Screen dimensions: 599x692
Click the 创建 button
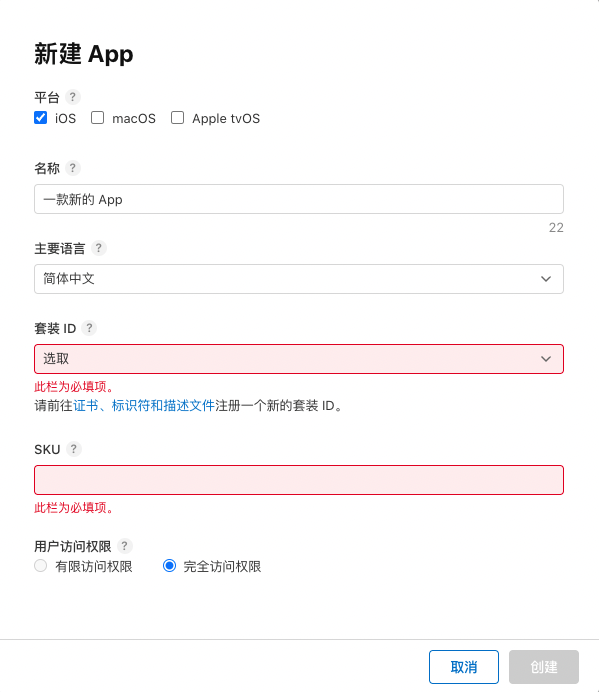click(544, 667)
